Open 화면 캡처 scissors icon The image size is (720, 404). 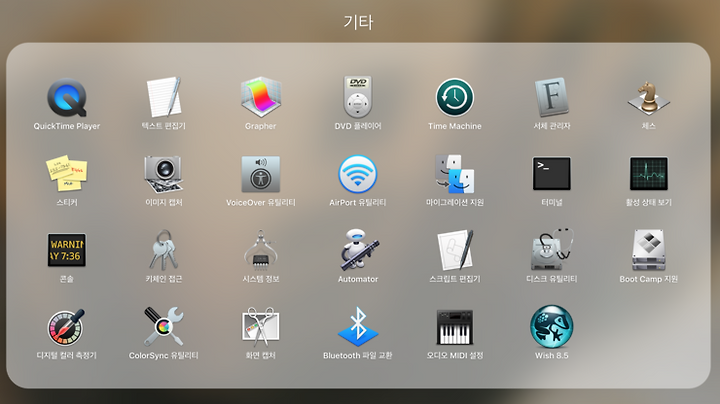(261, 327)
